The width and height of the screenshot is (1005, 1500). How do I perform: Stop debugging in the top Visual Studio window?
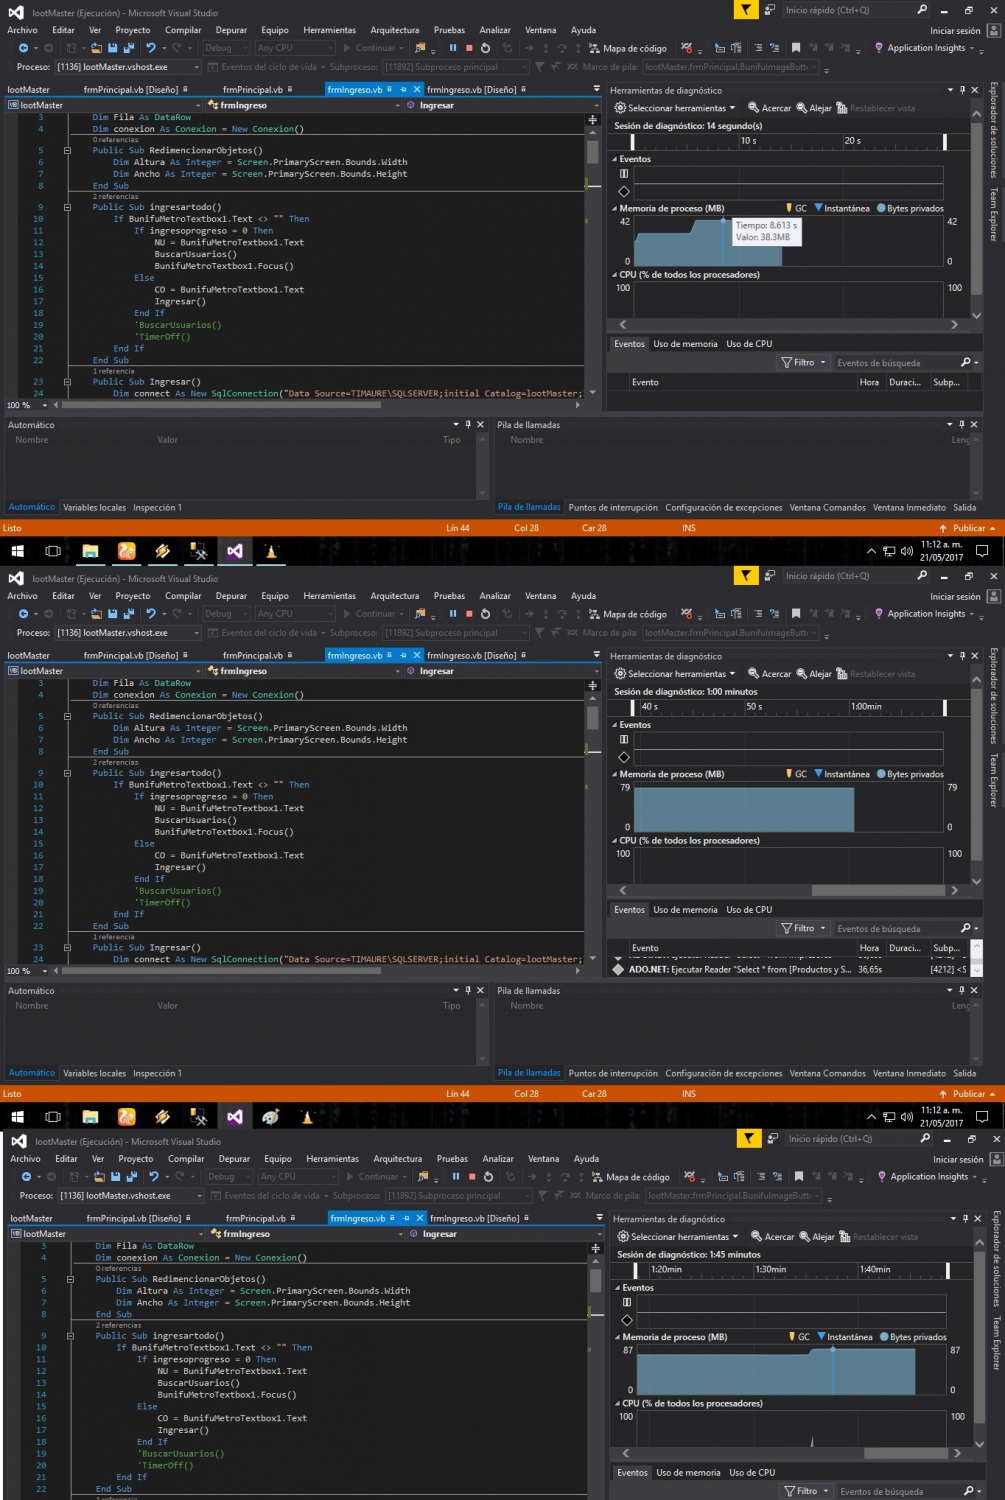point(469,48)
